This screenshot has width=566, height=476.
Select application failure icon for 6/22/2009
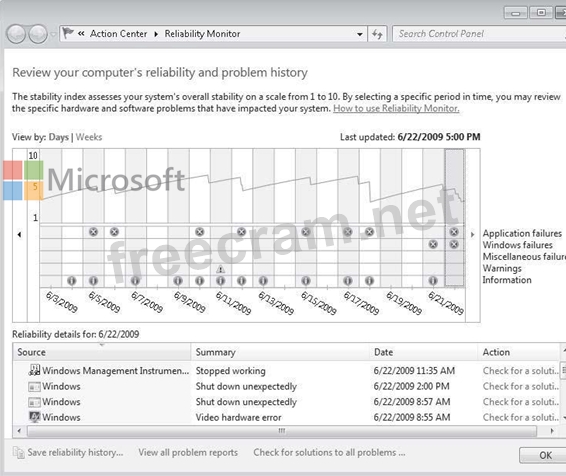(454, 232)
